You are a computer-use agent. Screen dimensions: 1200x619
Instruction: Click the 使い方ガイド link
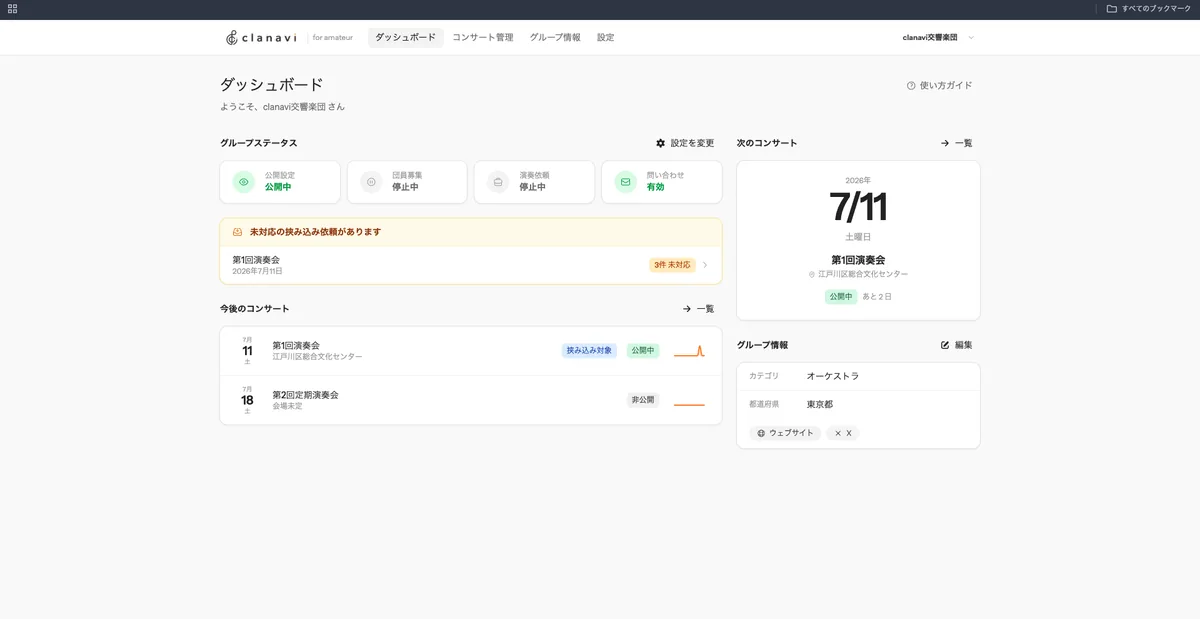pyautogui.click(x=939, y=86)
